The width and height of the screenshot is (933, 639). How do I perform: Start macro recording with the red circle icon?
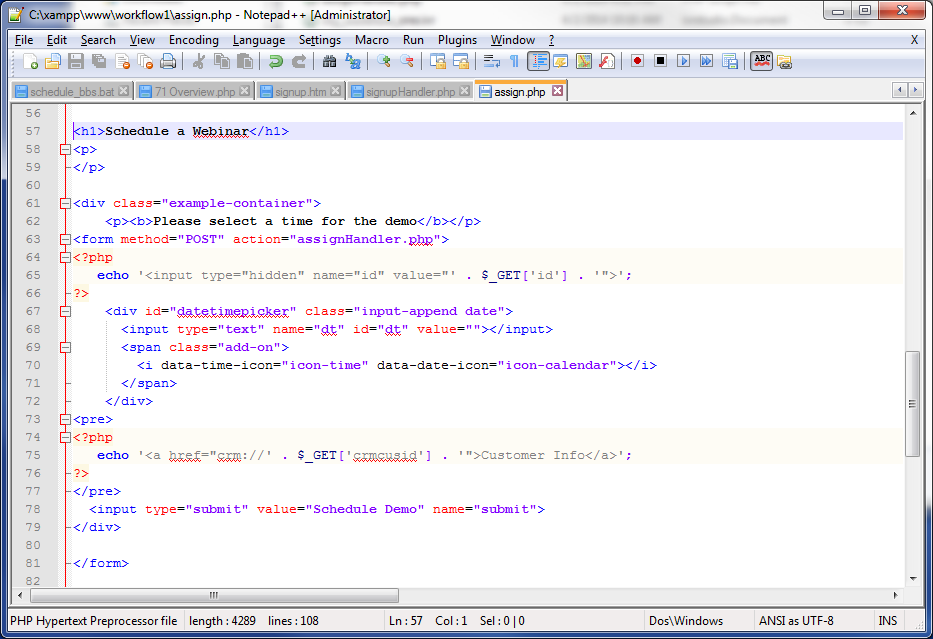[x=637, y=62]
